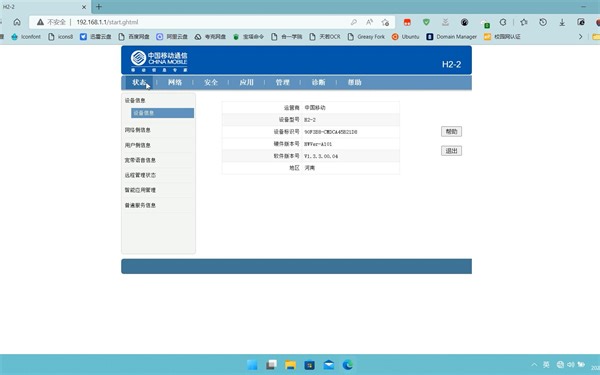Screen dimensions: 600x375
Task: Click the address bar URL 192.168.1.1
Action: point(107,22)
